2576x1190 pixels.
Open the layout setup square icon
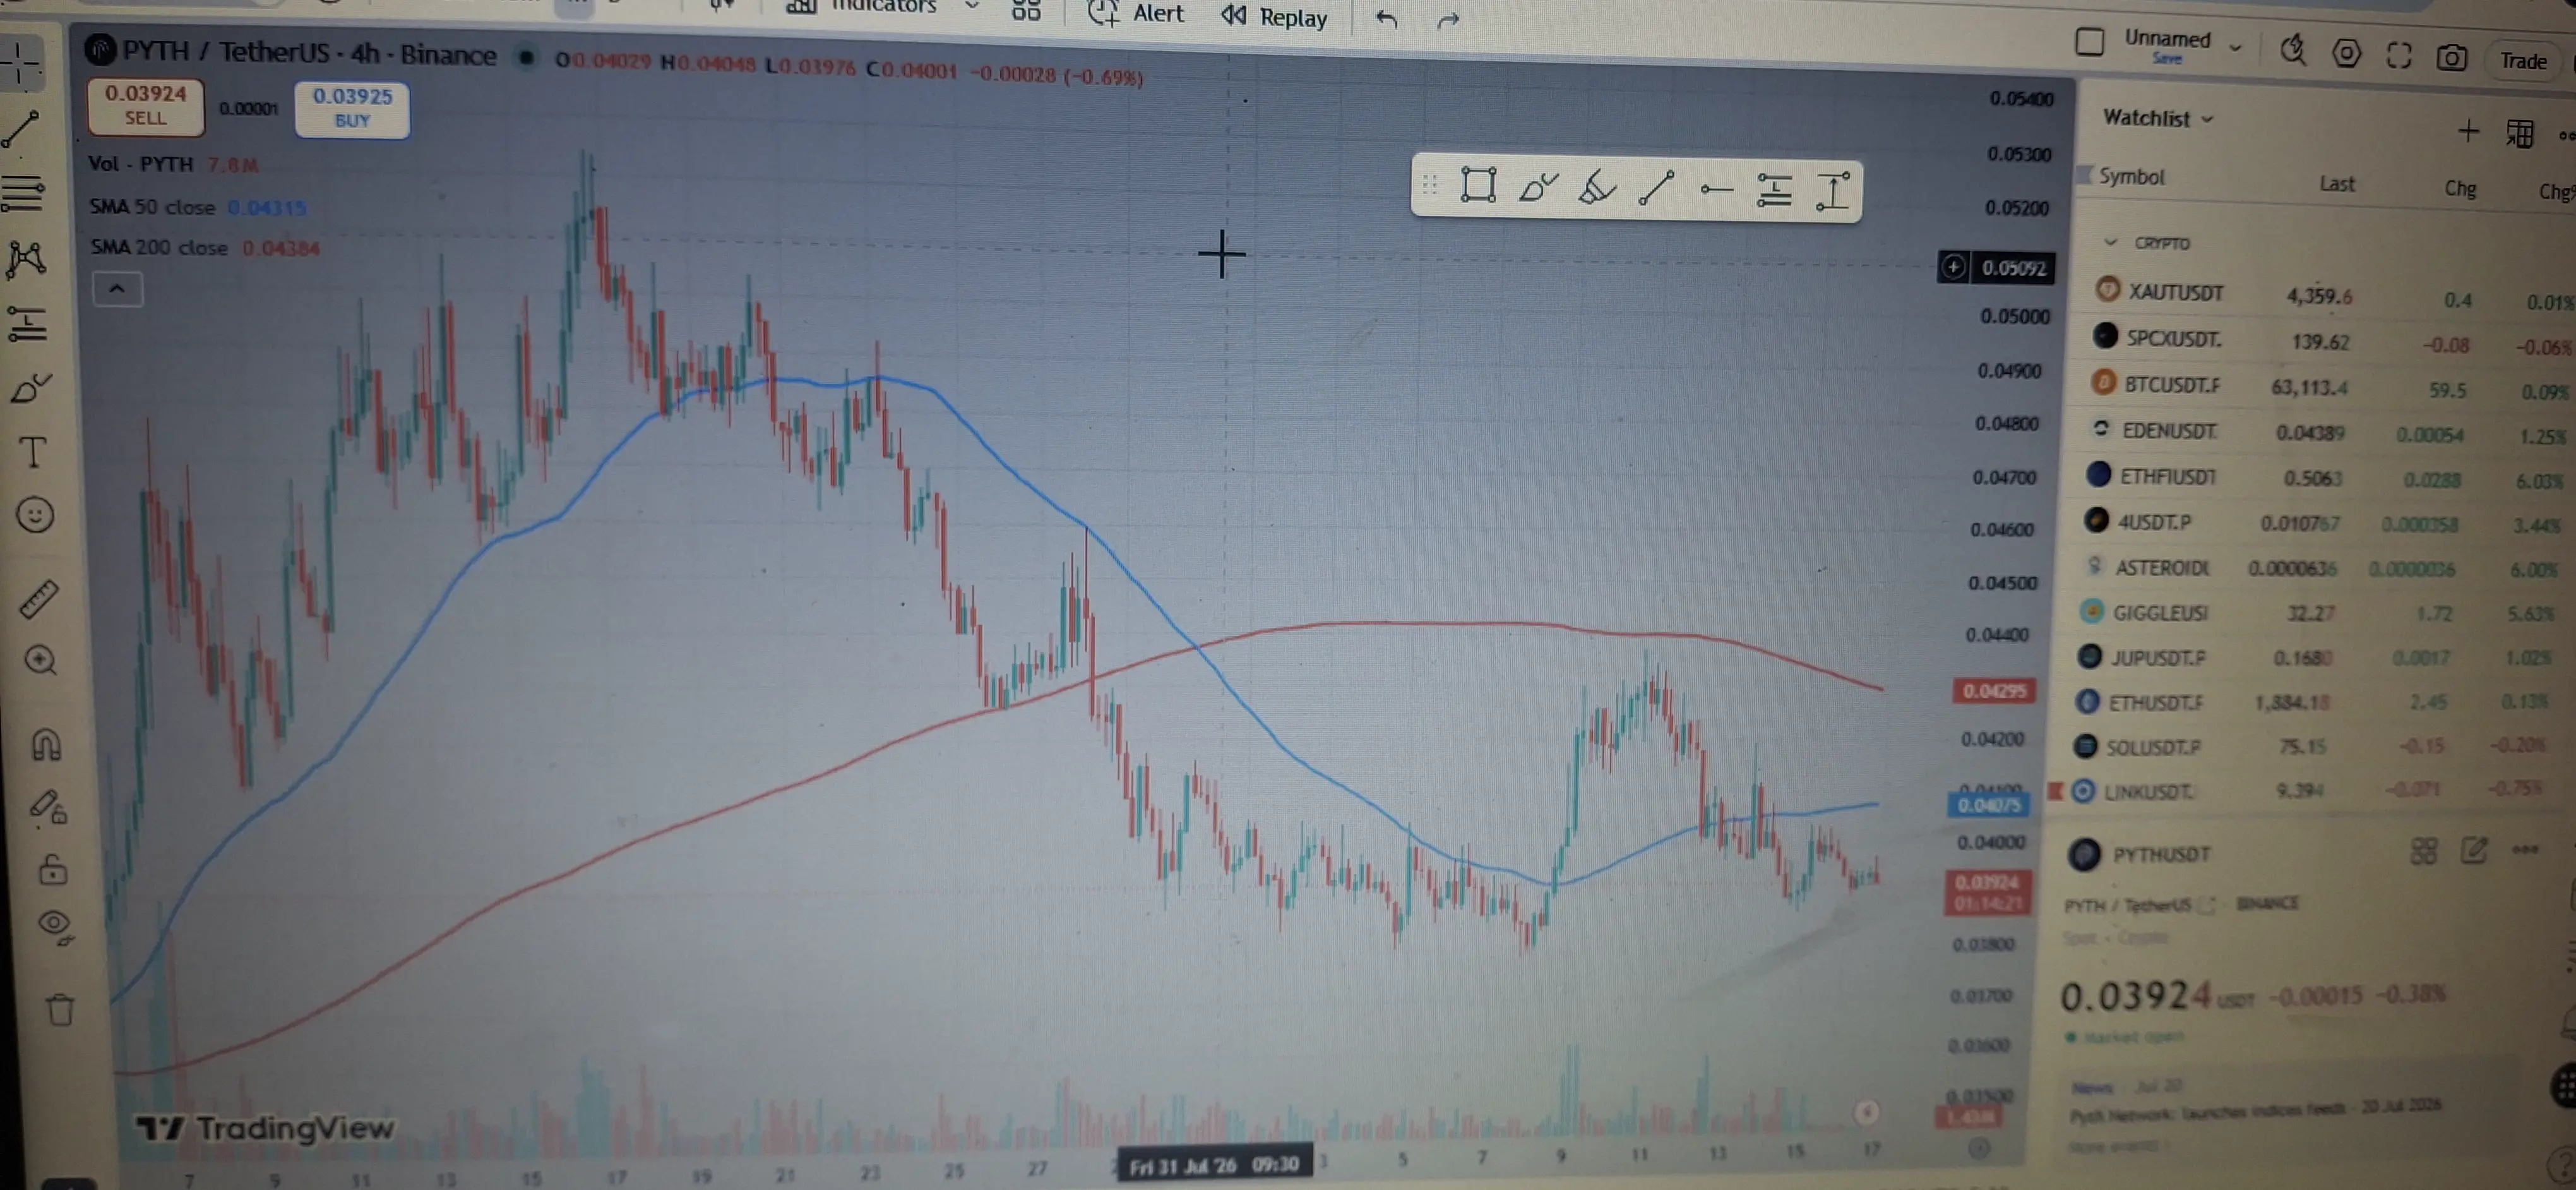pyautogui.click(x=2090, y=42)
